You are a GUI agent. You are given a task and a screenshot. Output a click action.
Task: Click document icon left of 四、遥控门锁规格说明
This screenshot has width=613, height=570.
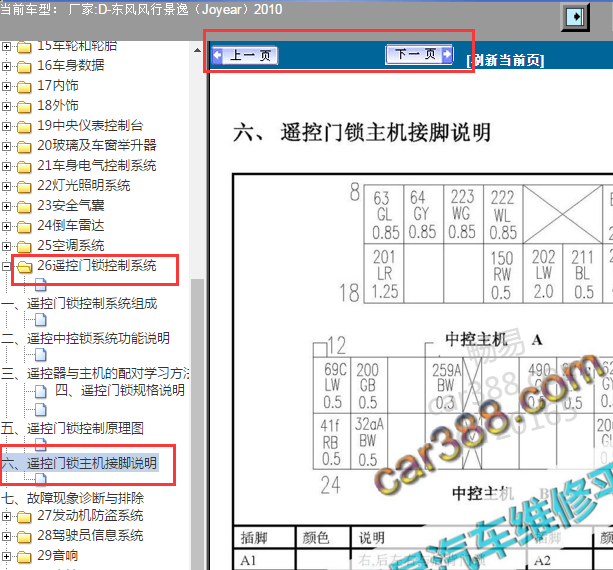click(40, 391)
